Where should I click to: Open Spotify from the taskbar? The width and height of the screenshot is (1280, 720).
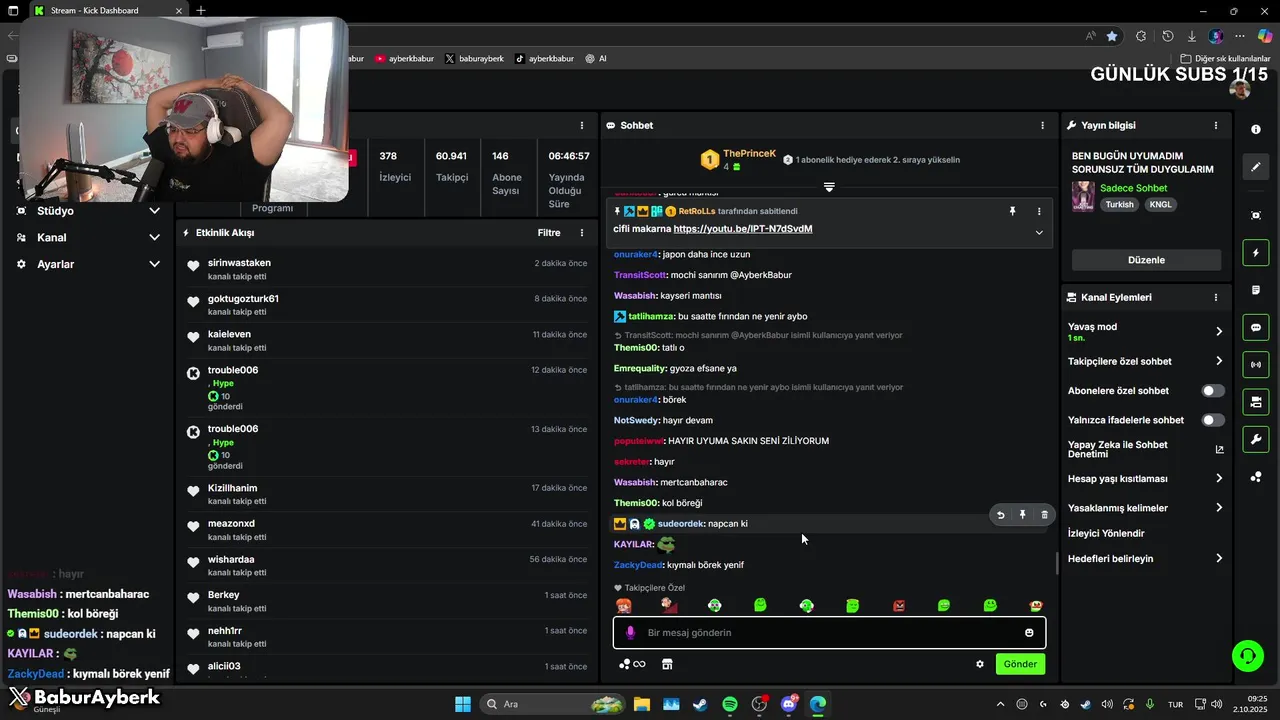(730, 704)
